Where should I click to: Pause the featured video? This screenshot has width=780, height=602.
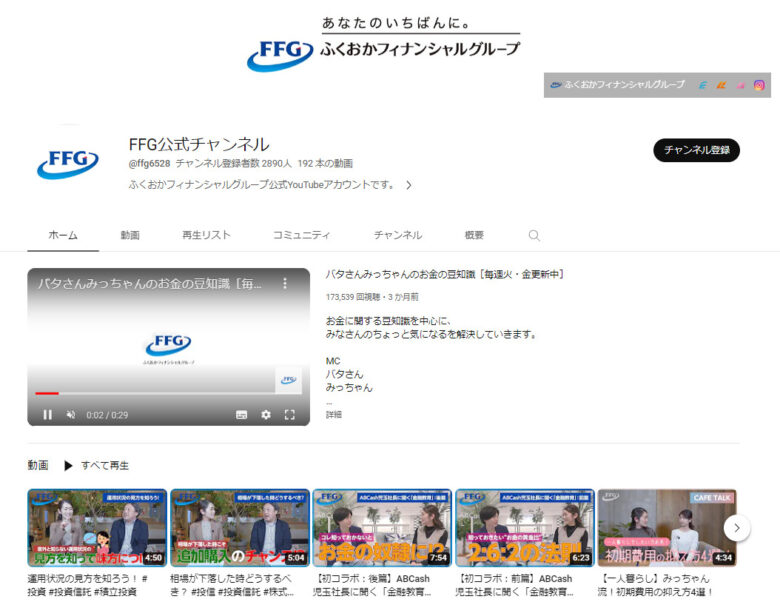[x=47, y=414]
